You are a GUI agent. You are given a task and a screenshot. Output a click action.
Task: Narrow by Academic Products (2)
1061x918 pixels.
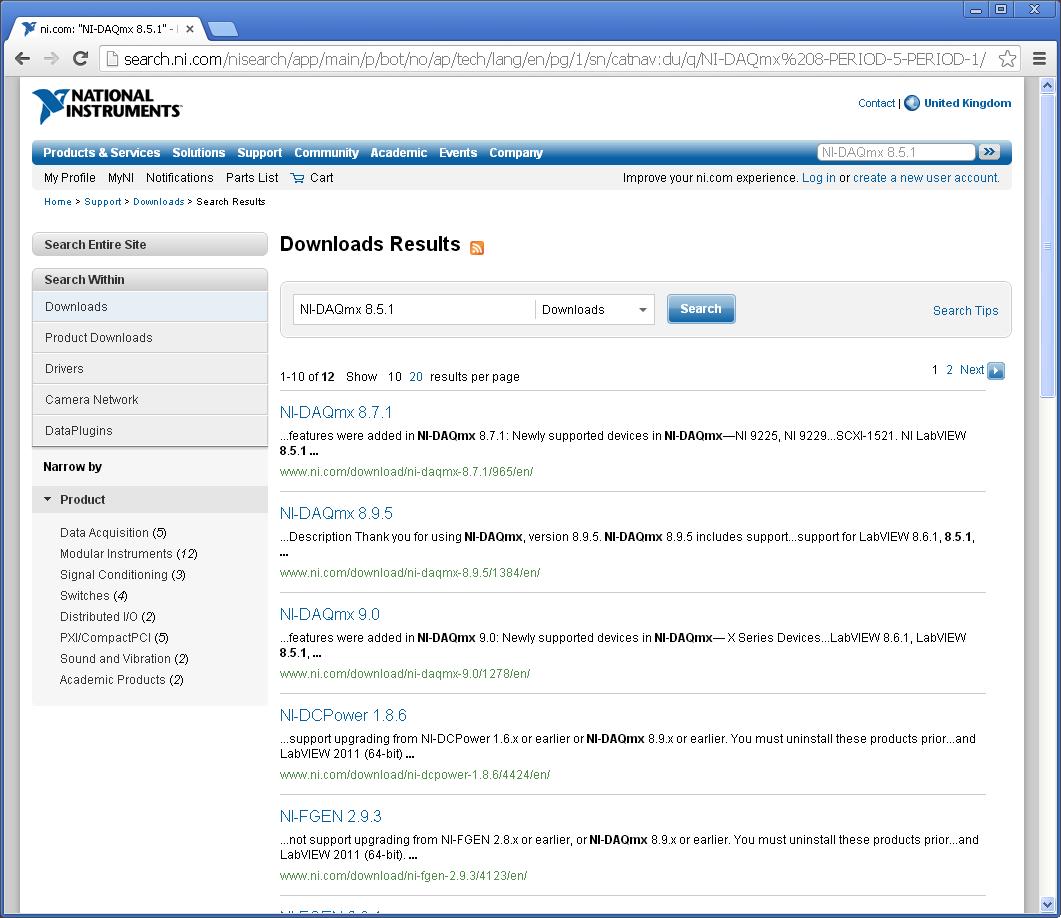pyautogui.click(x=121, y=680)
